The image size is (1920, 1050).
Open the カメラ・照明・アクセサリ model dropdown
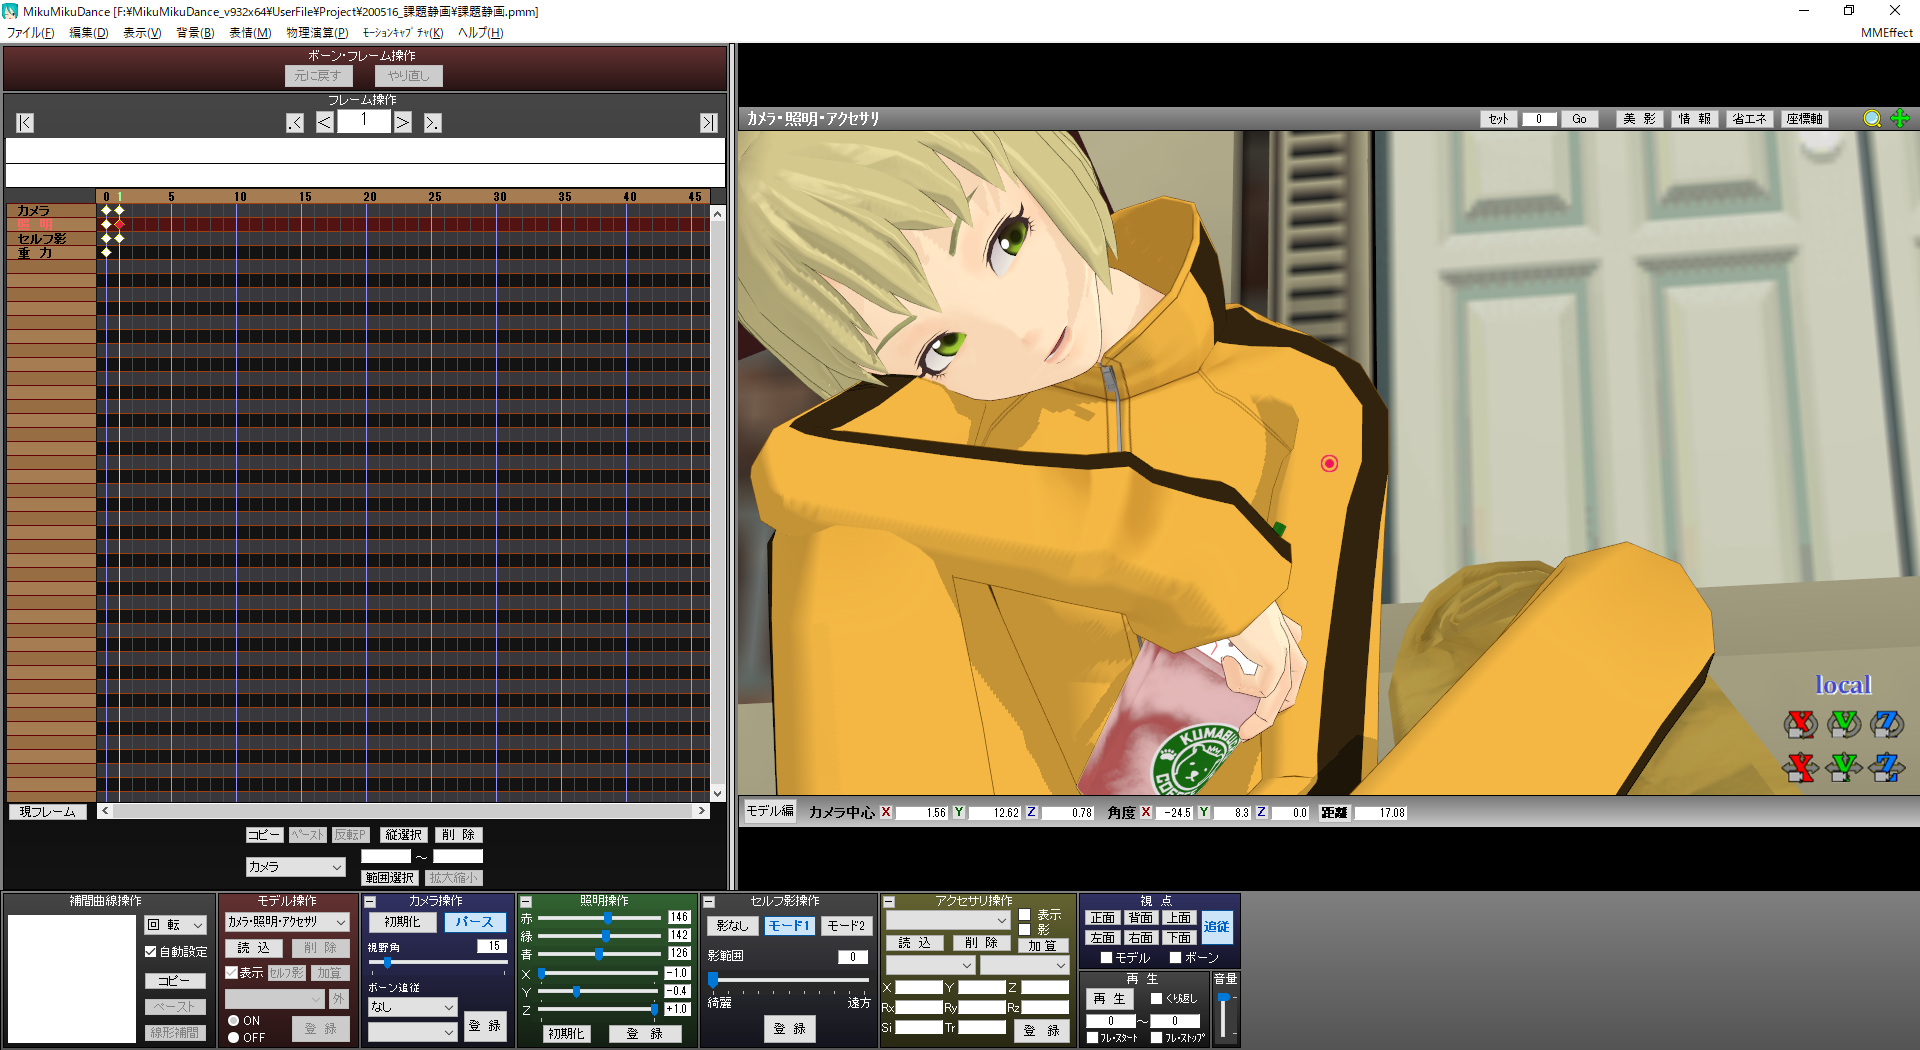(287, 922)
